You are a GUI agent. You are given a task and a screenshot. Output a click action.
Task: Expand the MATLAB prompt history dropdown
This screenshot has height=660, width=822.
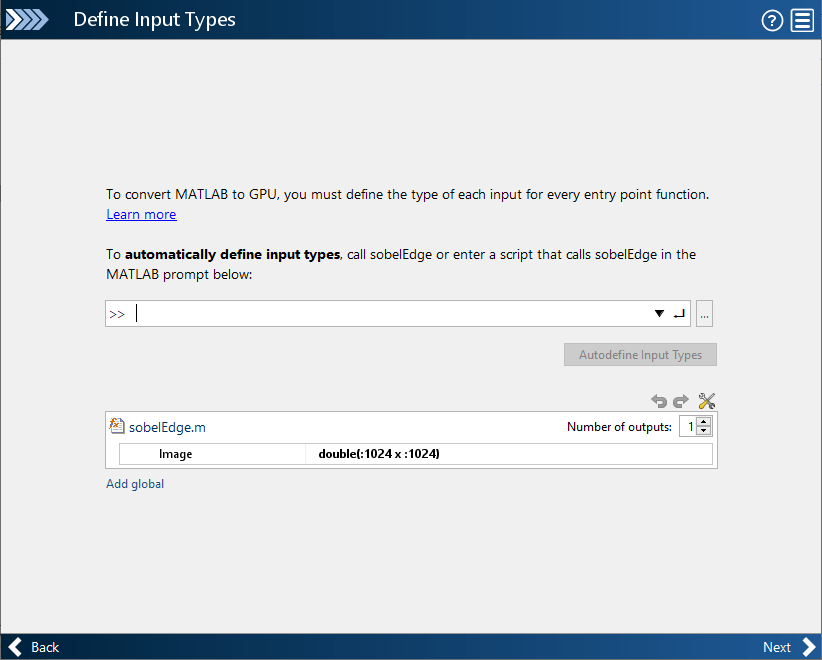659,314
